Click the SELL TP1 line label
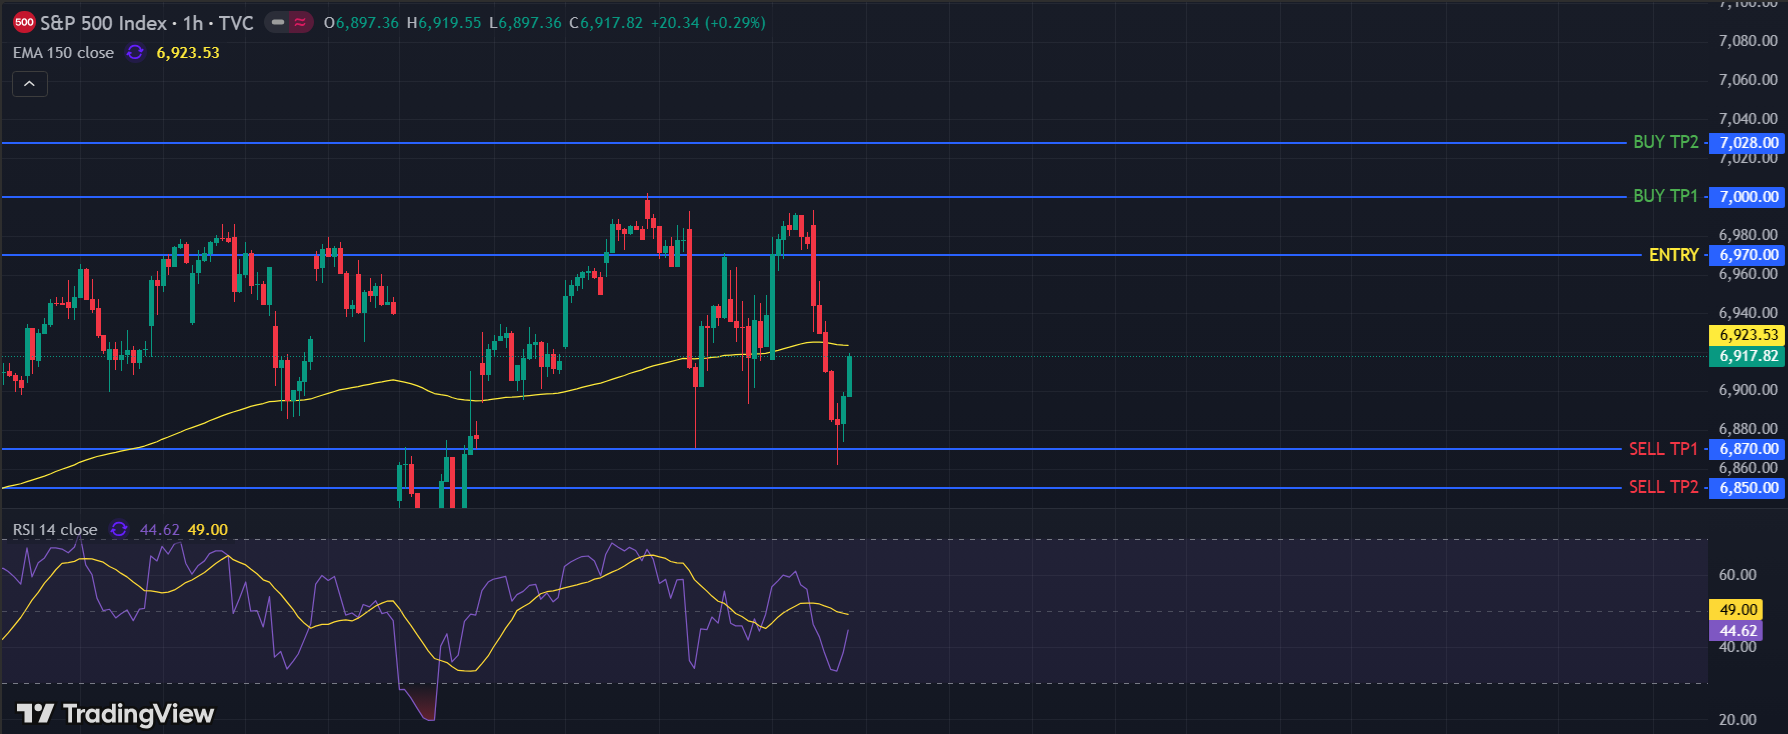This screenshot has height=734, width=1788. tap(1663, 449)
